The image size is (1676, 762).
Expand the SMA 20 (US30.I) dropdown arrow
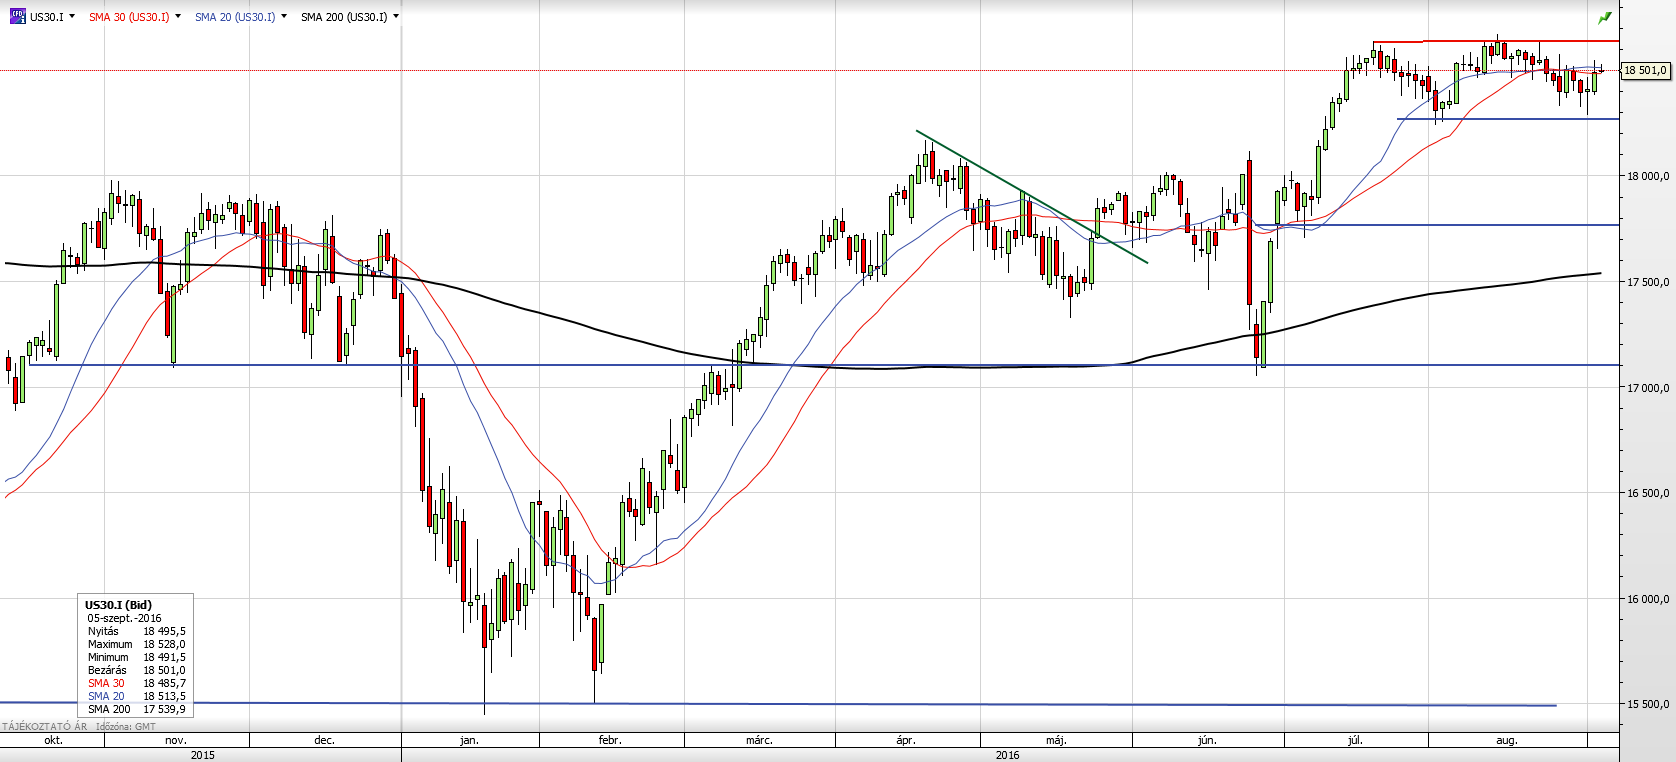284,16
